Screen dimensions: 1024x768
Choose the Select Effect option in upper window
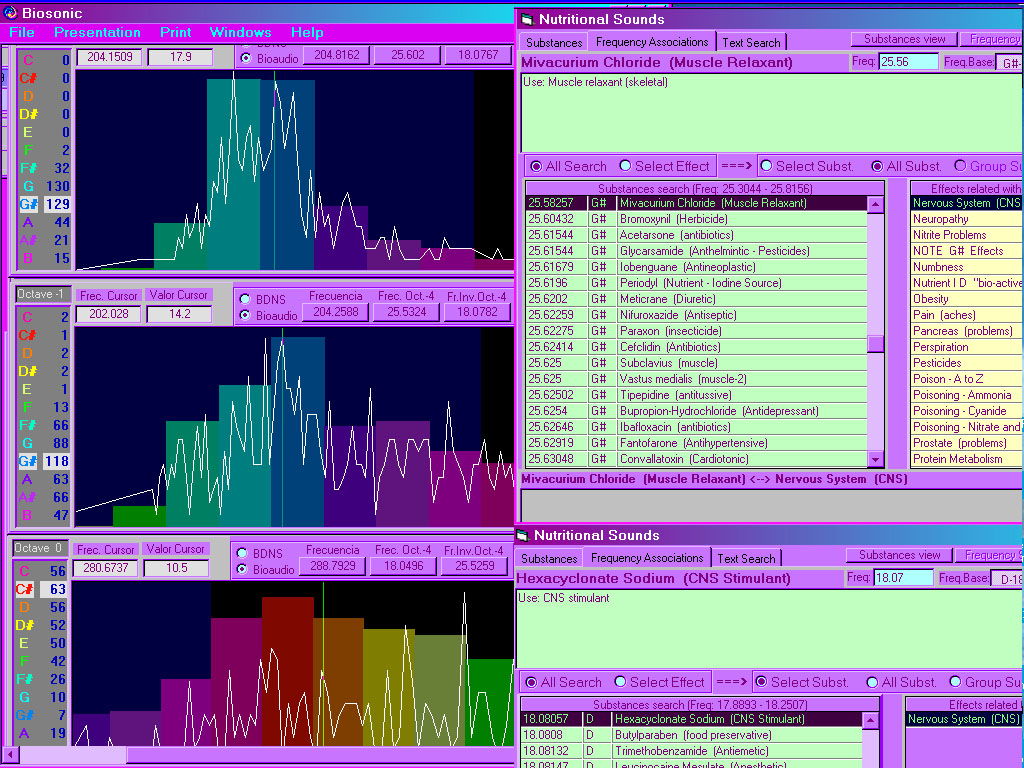coord(626,166)
